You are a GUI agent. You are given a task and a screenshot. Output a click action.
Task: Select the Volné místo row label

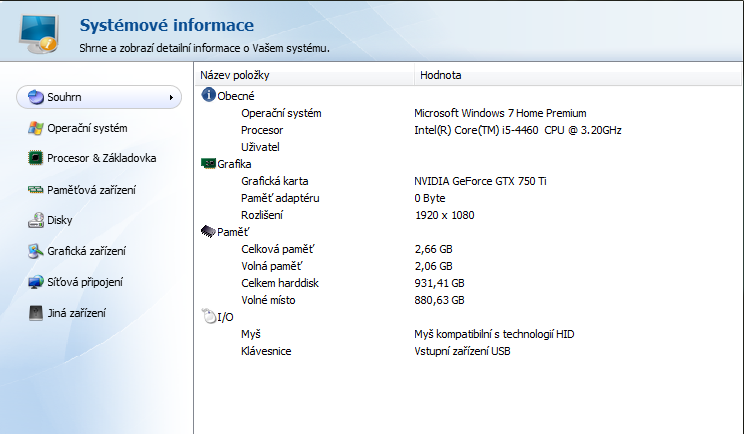(268, 300)
